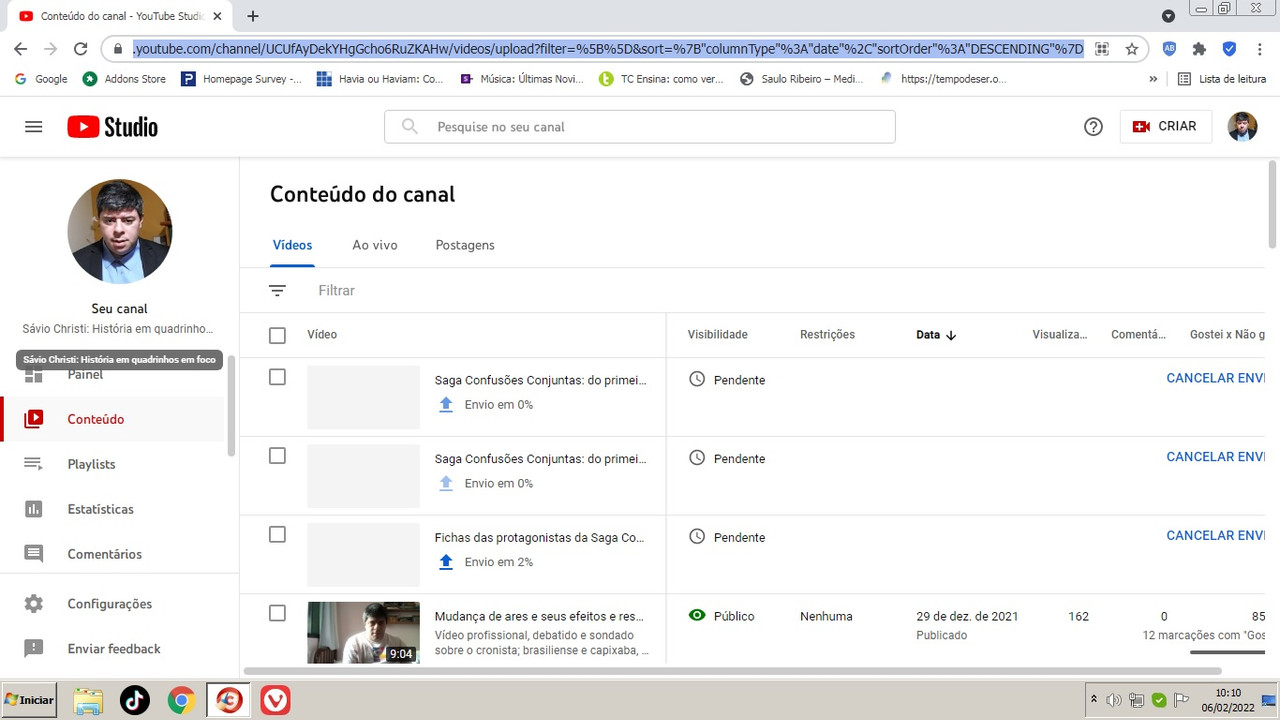Select the checkbox for the Mudança de ares video

[277, 613]
